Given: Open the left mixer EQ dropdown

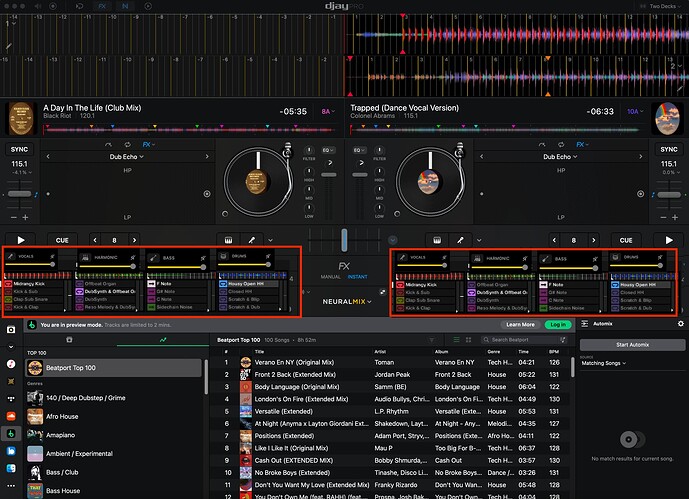Looking at the screenshot, I should 328,150.
